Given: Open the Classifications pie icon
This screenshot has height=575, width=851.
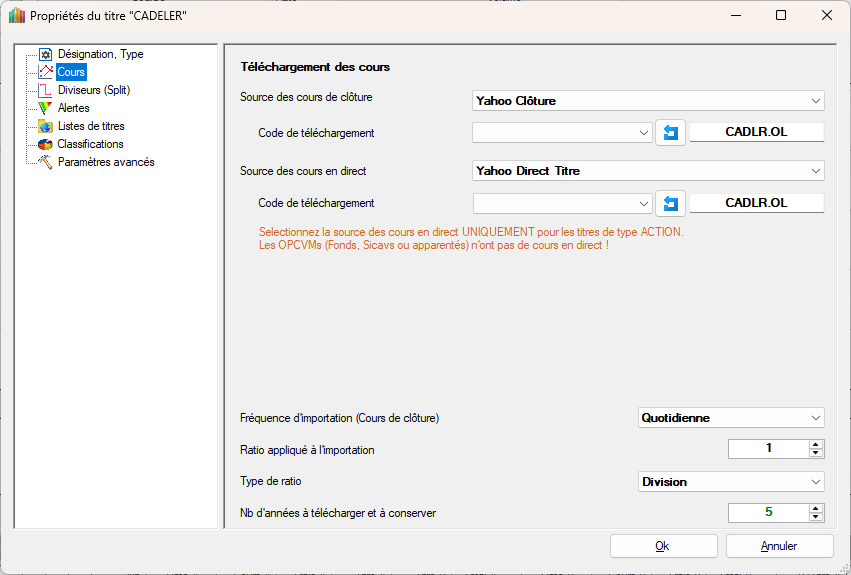Looking at the screenshot, I should coord(45,144).
